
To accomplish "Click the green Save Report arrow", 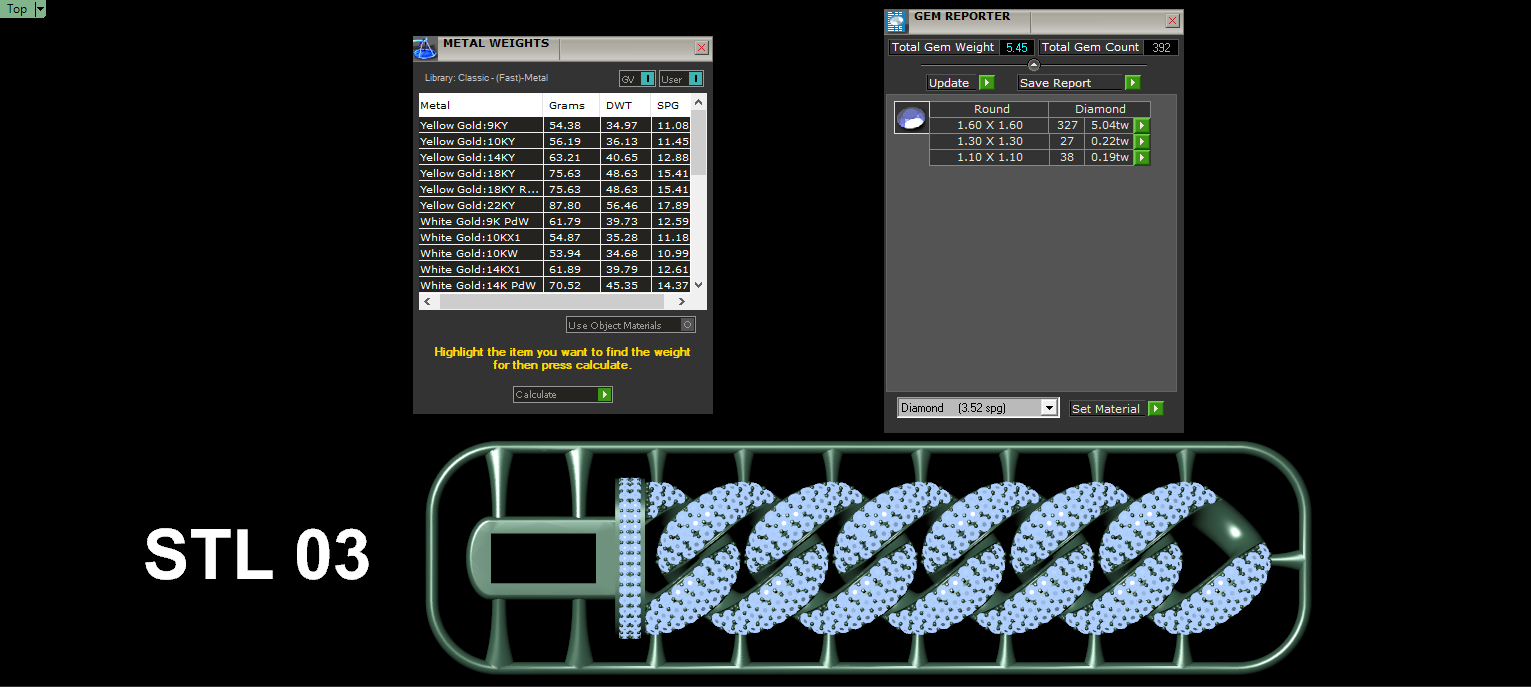I will (x=1133, y=83).
